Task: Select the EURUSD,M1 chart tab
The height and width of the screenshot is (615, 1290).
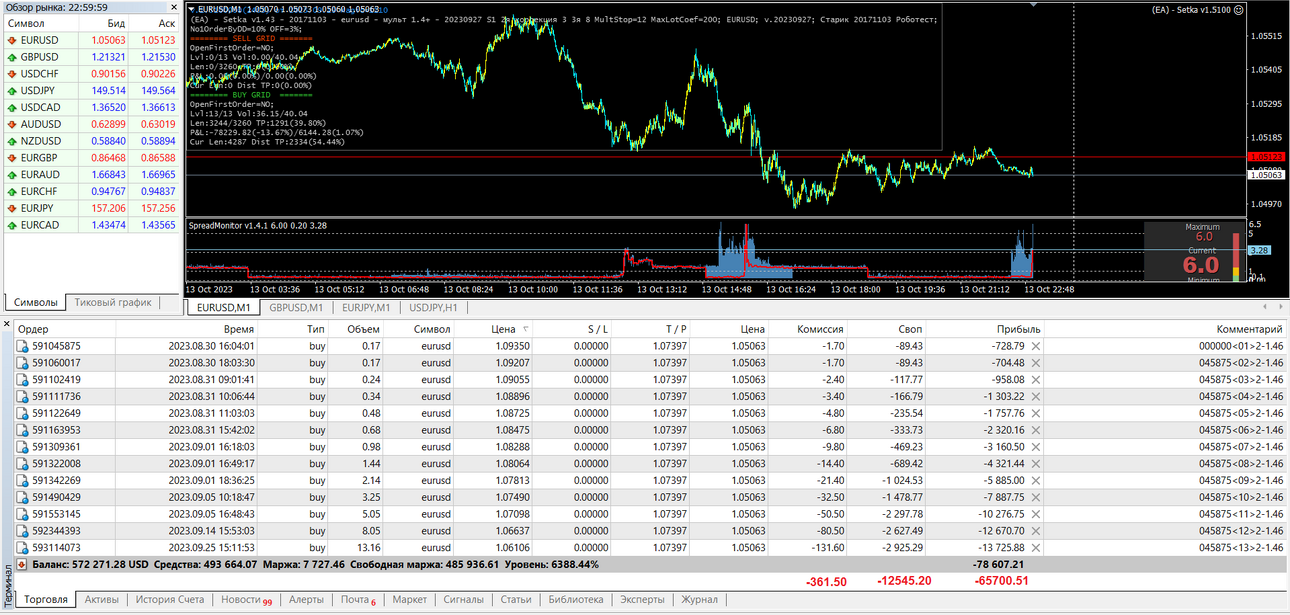Action: pyautogui.click(x=223, y=308)
